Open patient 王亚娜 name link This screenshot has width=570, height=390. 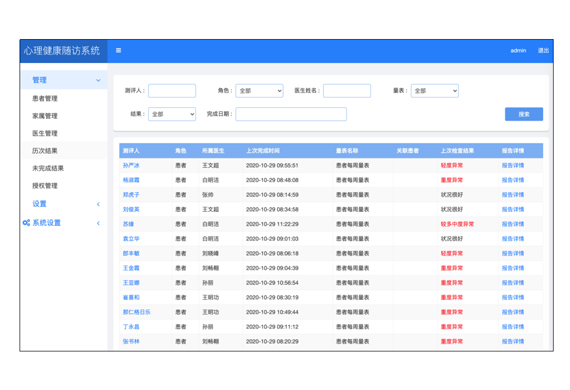tap(131, 283)
